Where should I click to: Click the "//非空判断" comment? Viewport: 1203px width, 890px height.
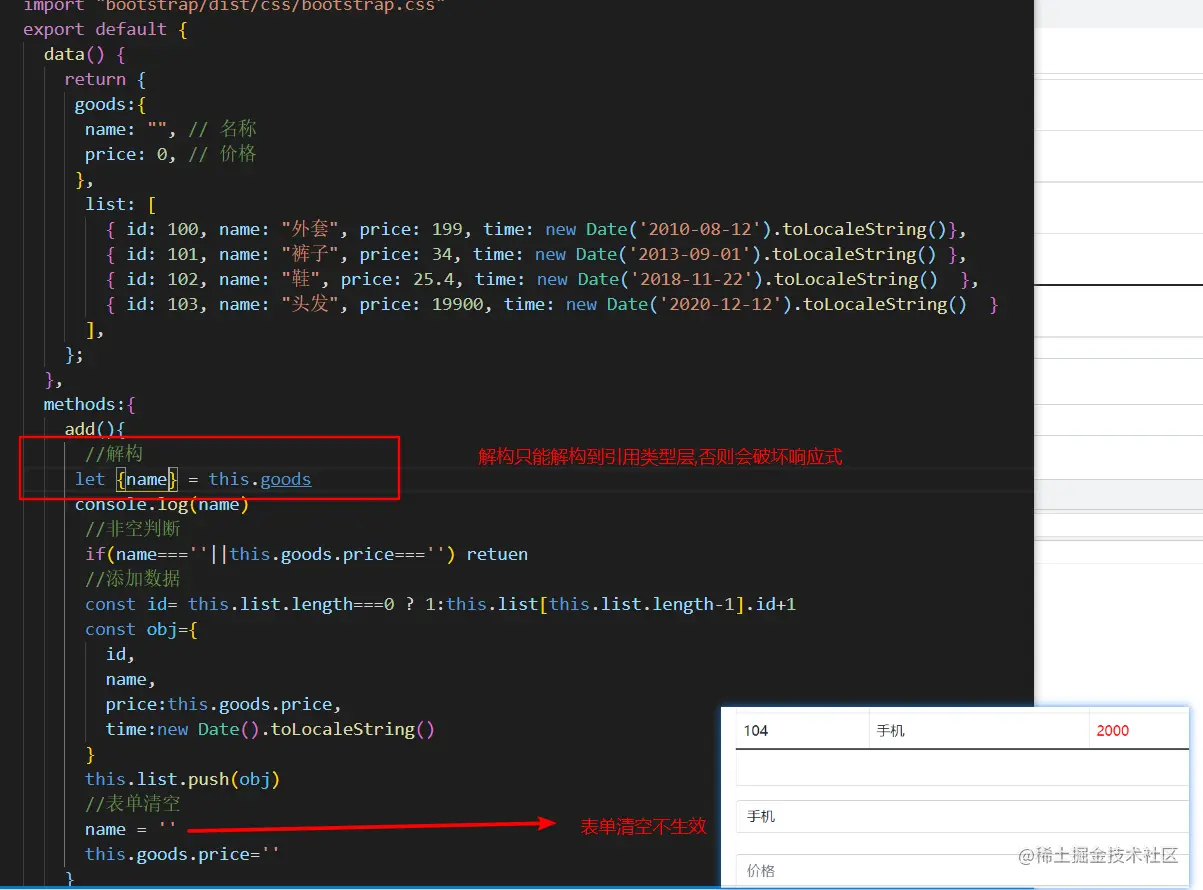coord(133,529)
